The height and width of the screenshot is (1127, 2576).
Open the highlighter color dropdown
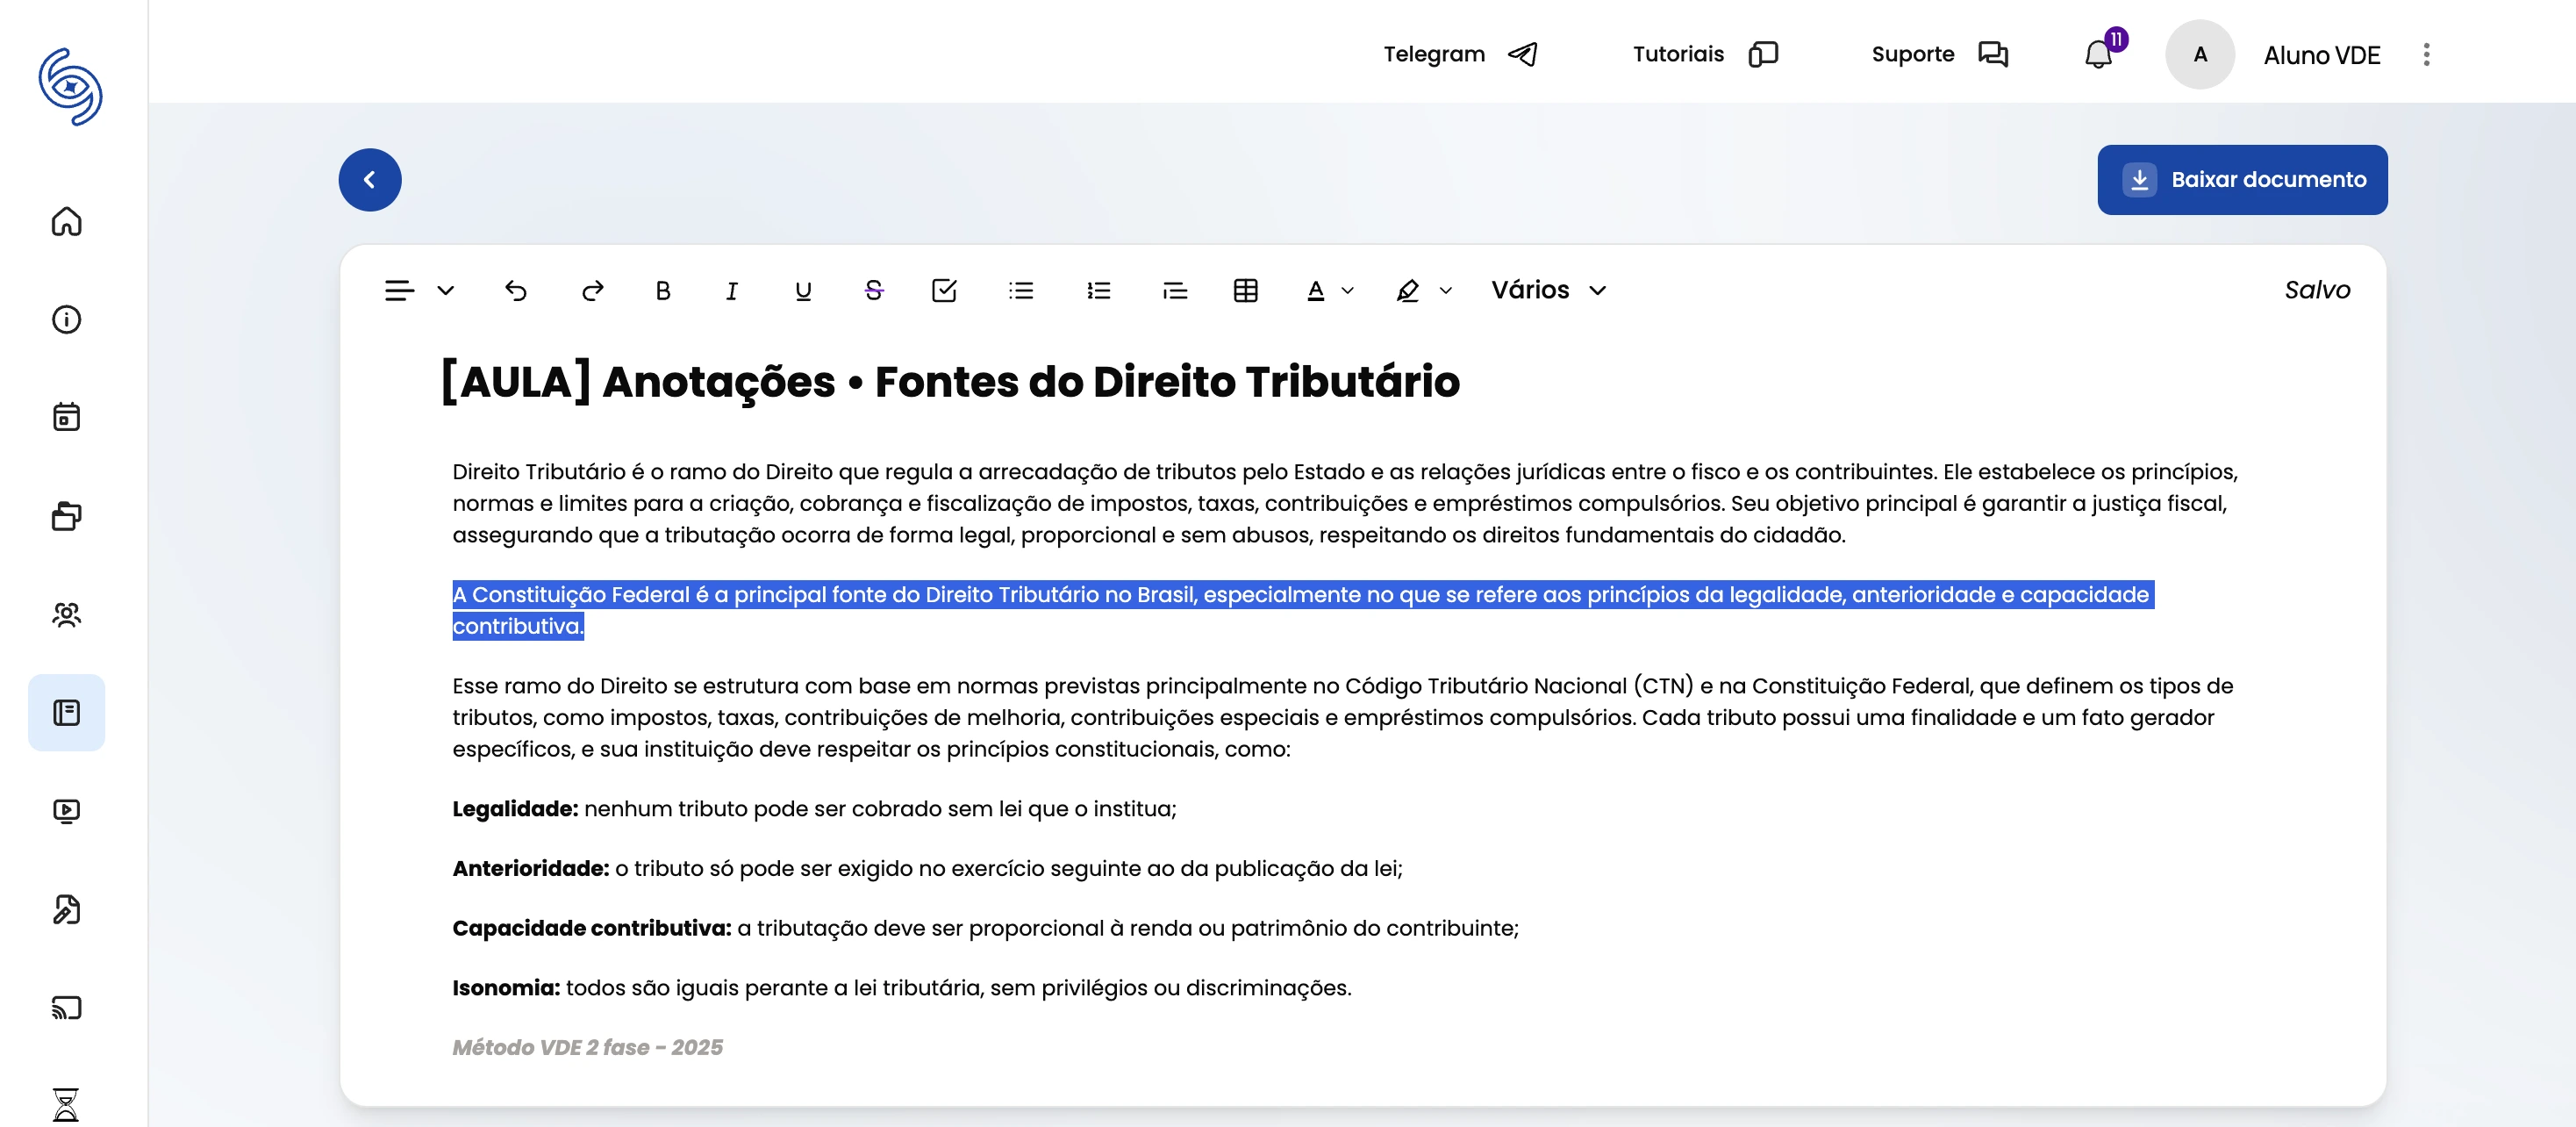1445,291
